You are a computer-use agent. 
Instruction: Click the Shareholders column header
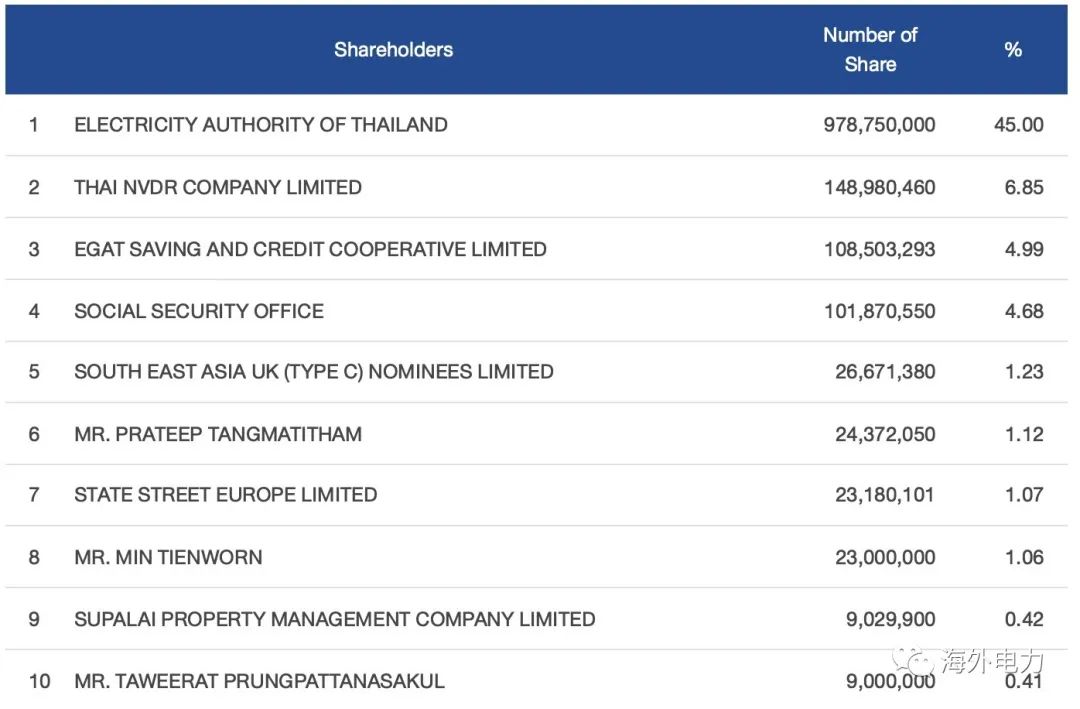pyautogui.click(x=393, y=50)
